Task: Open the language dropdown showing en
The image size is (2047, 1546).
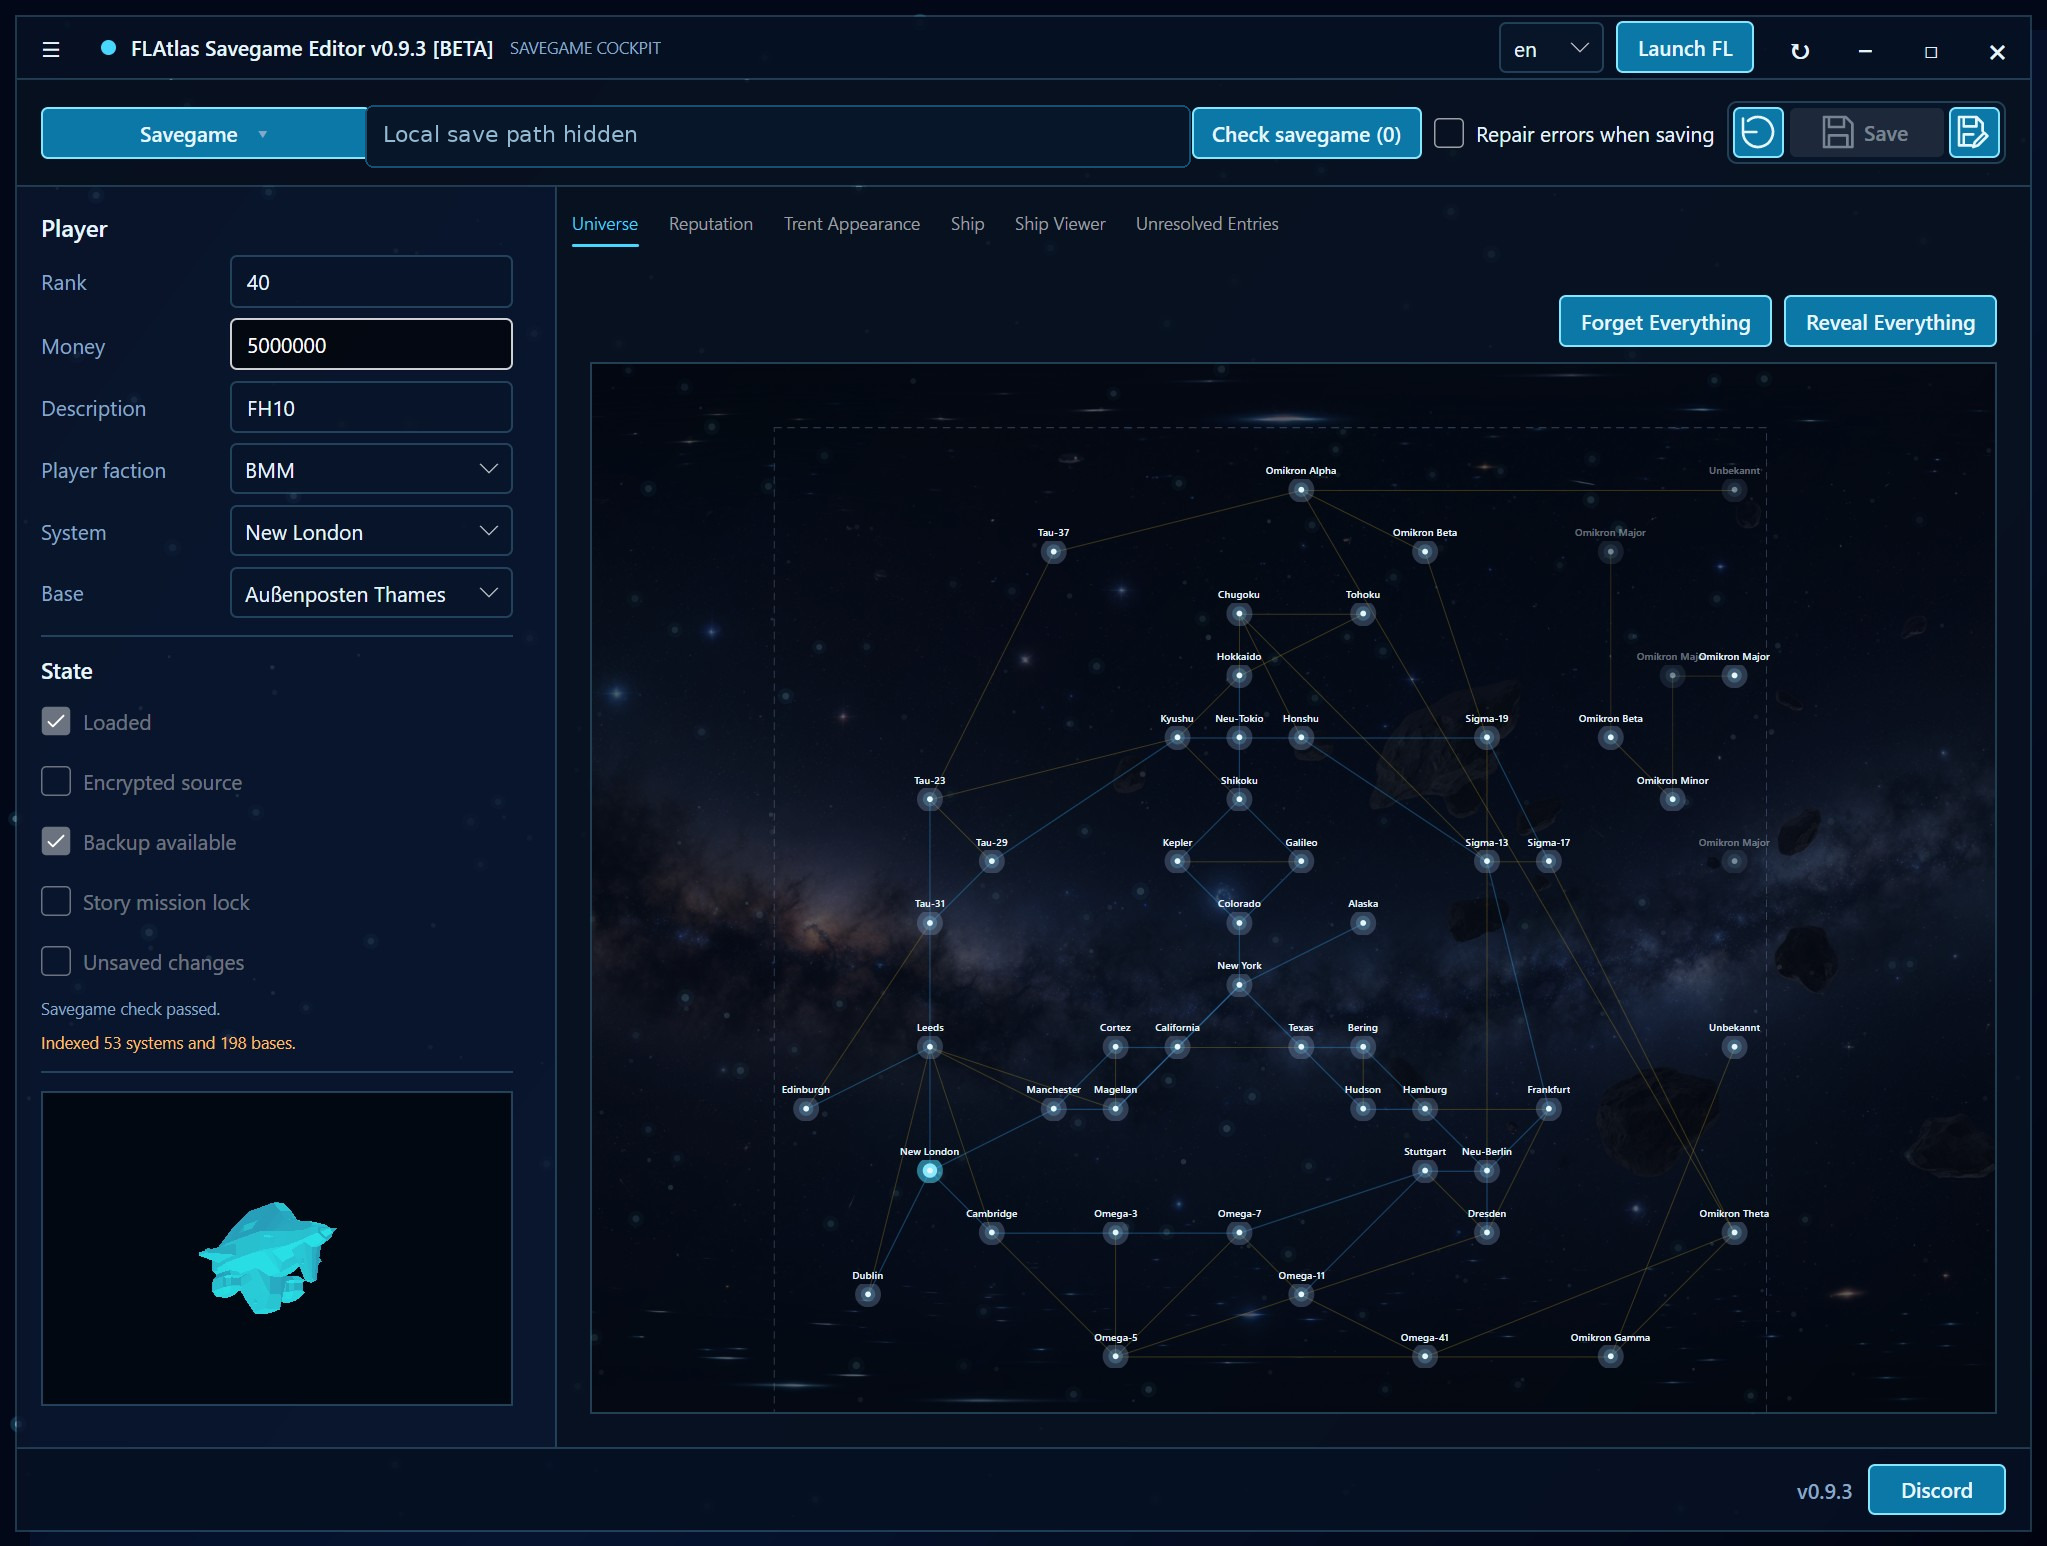Action: pyautogui.click(x=1551, y=48)
